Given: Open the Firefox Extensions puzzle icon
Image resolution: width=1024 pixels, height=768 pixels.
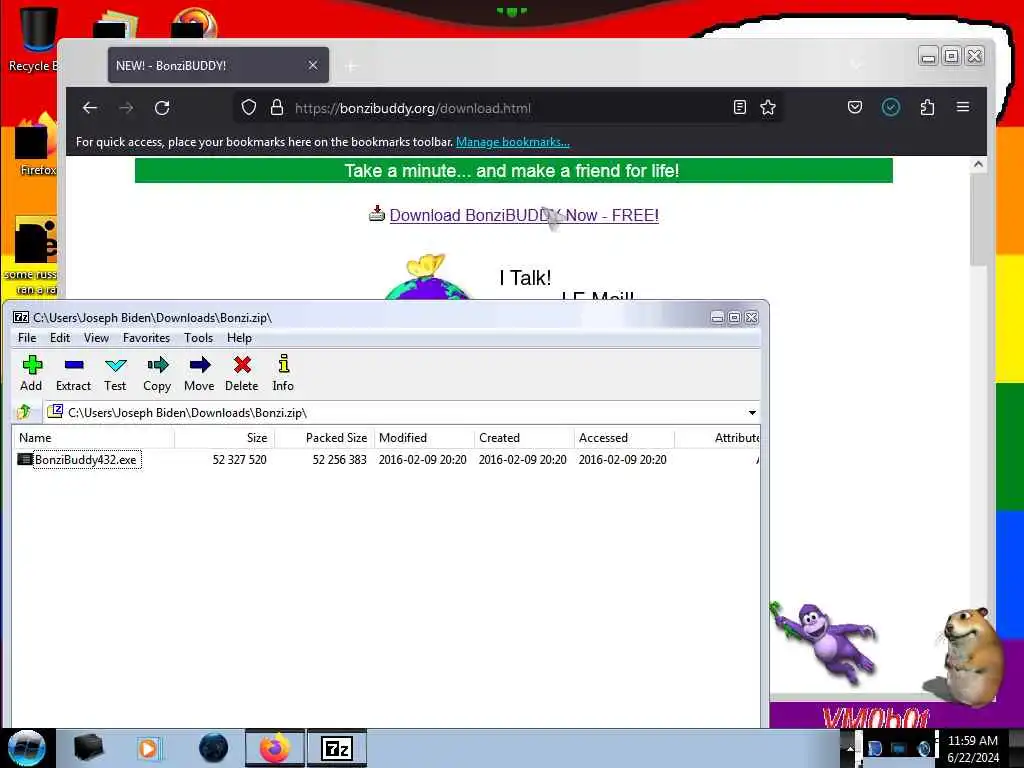Looking at the screenshot, I should [927, 107].
